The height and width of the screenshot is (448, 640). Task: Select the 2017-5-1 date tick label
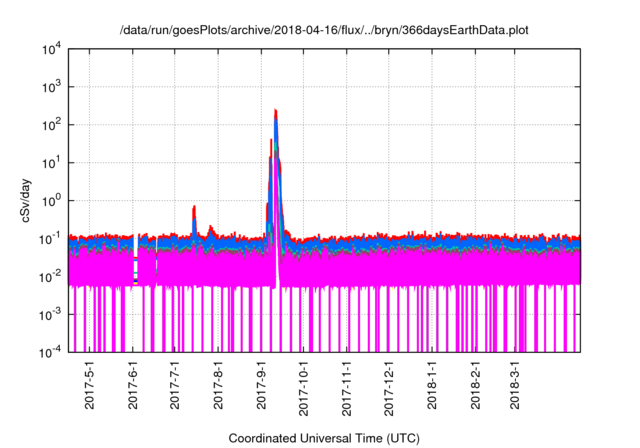click(x=89, y=385)
